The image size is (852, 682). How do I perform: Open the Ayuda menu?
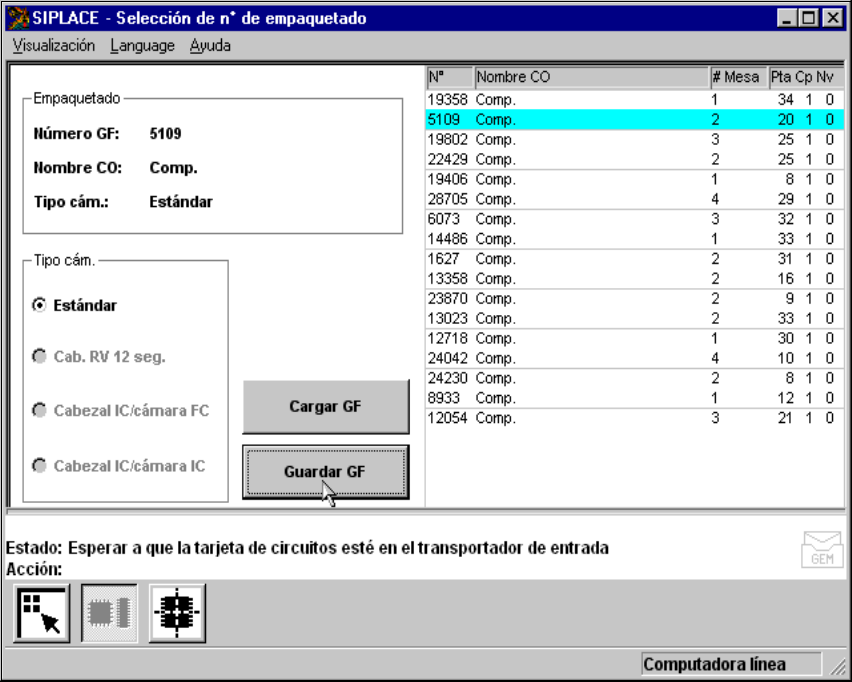coord(210,46)
